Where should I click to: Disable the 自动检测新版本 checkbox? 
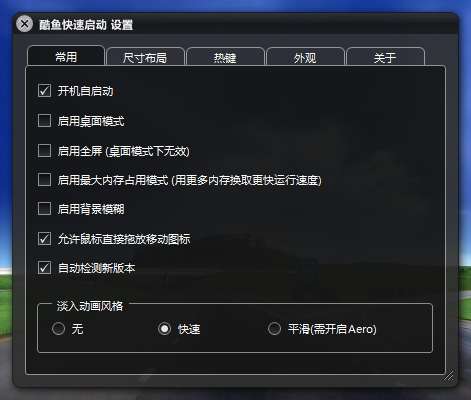(44, 268)
